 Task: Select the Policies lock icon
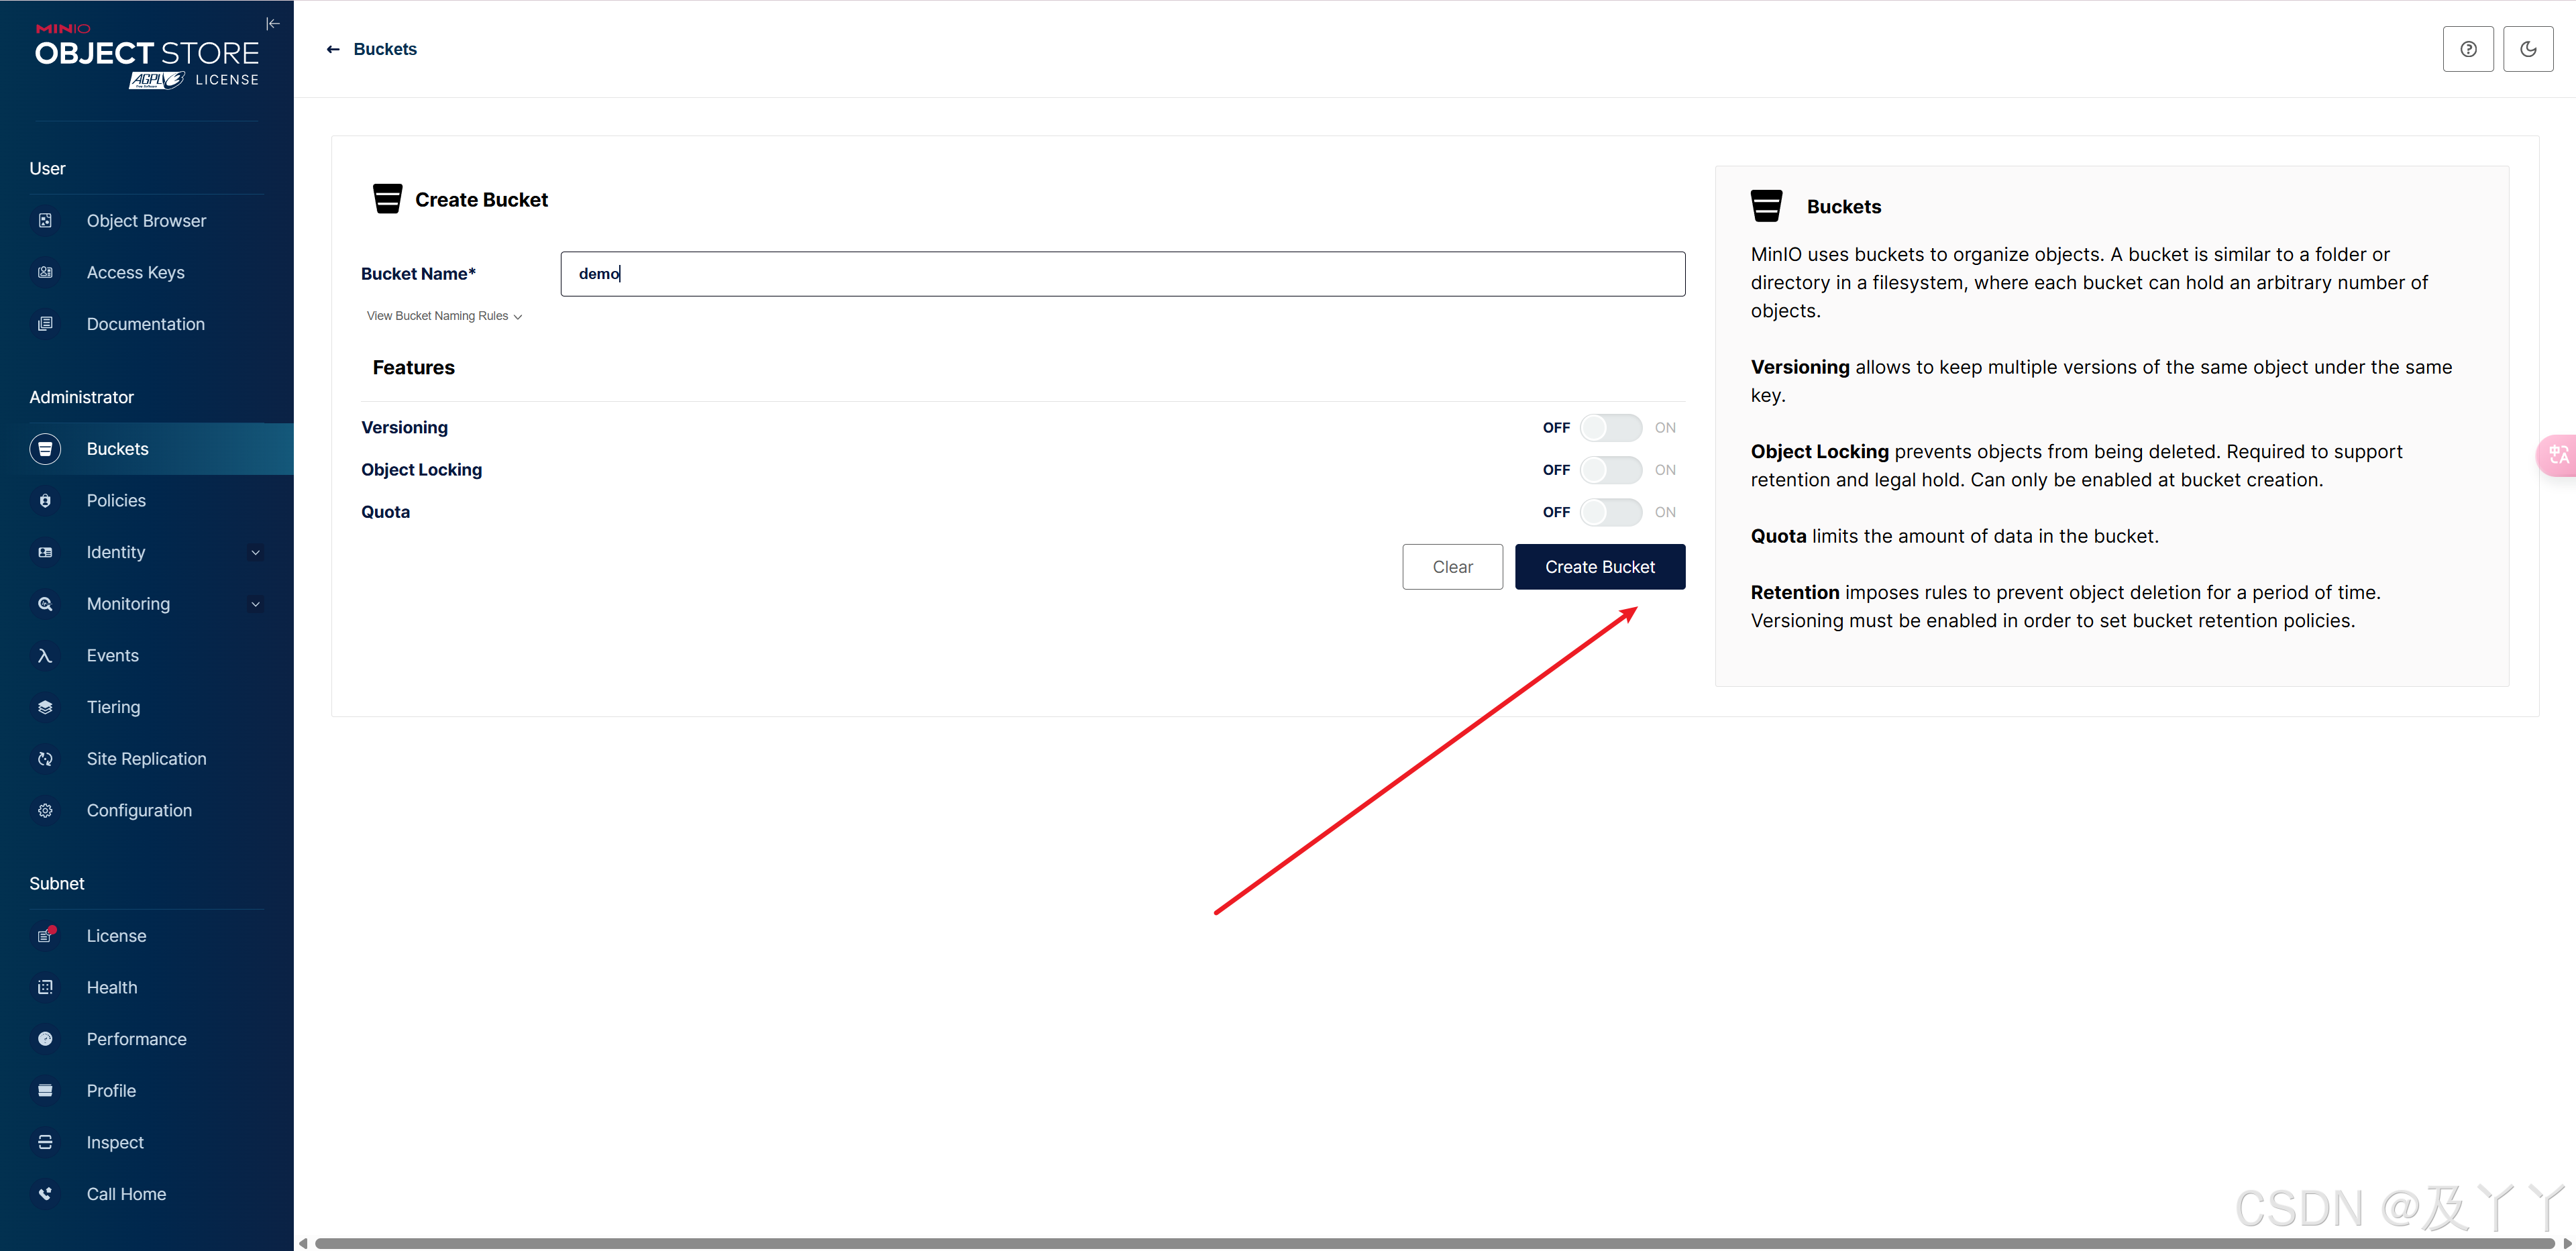[46, 500]
